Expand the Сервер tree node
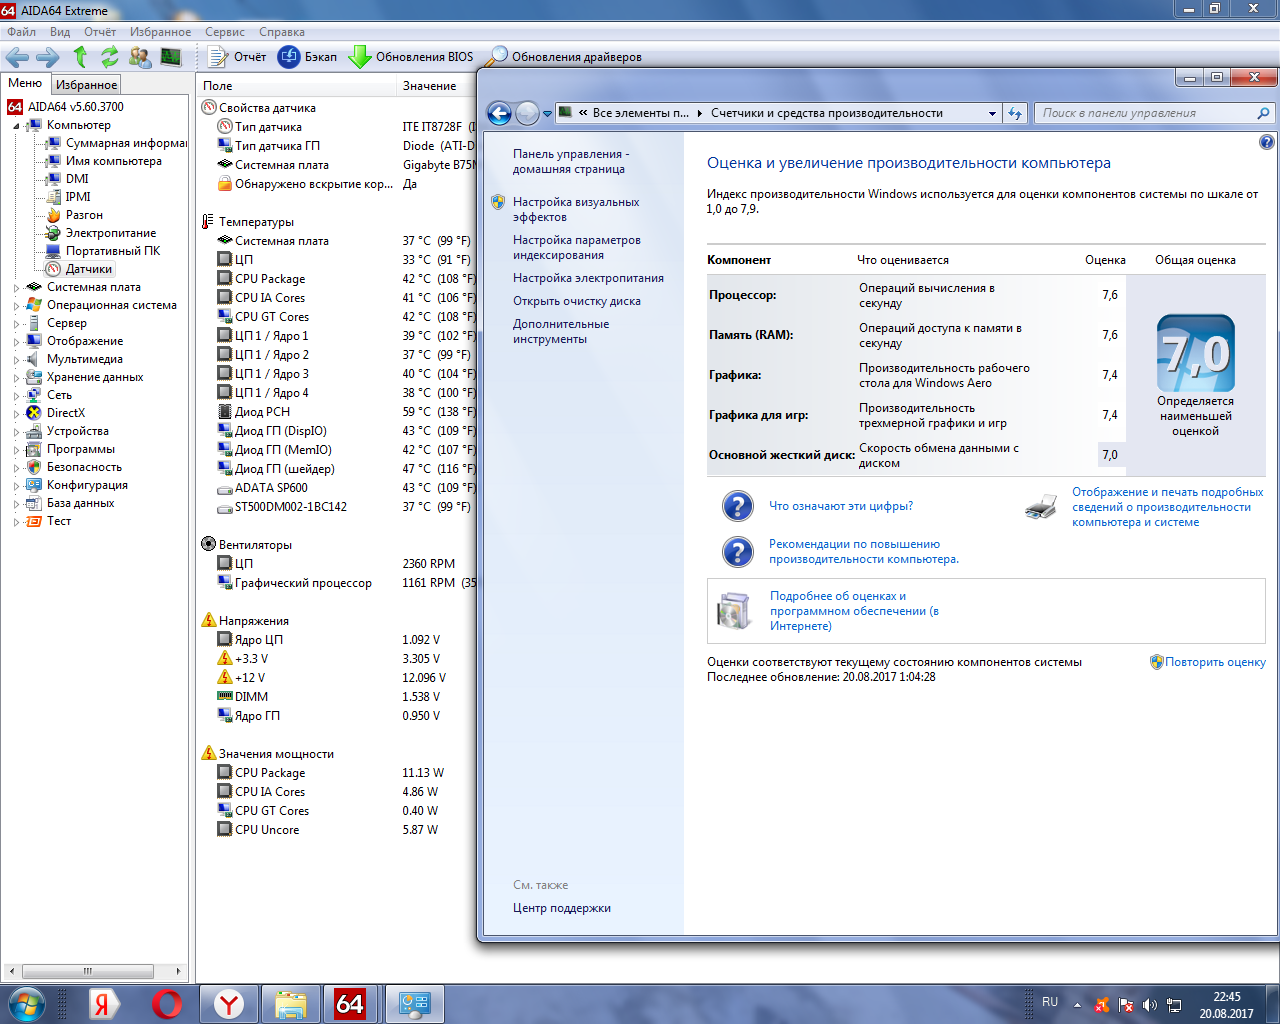The image size is (1280, 1024). (16, 324)
